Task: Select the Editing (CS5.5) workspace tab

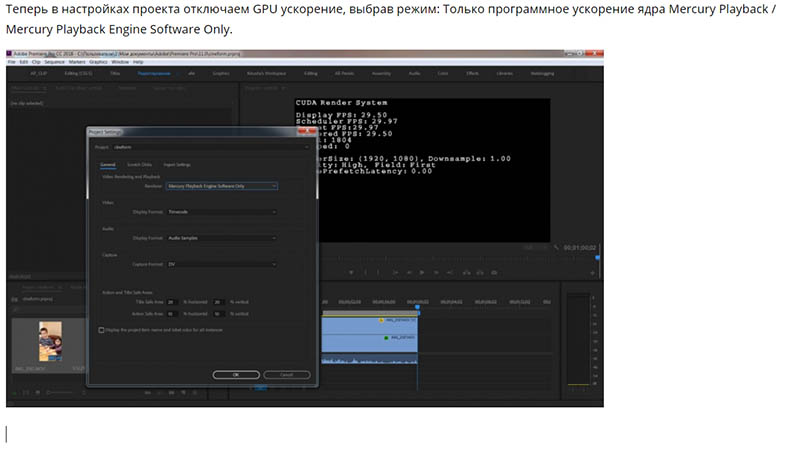Action: pos(78,73)
